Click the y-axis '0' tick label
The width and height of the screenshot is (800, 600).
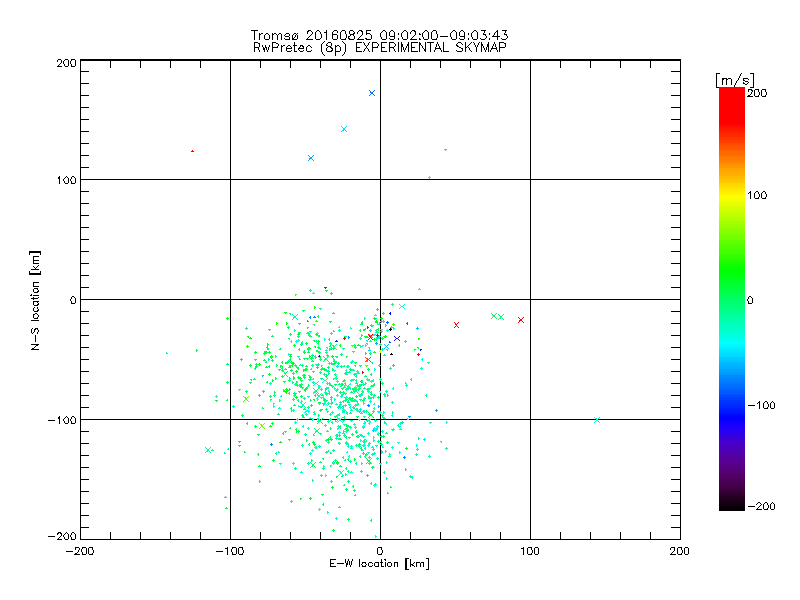point(73,300)
